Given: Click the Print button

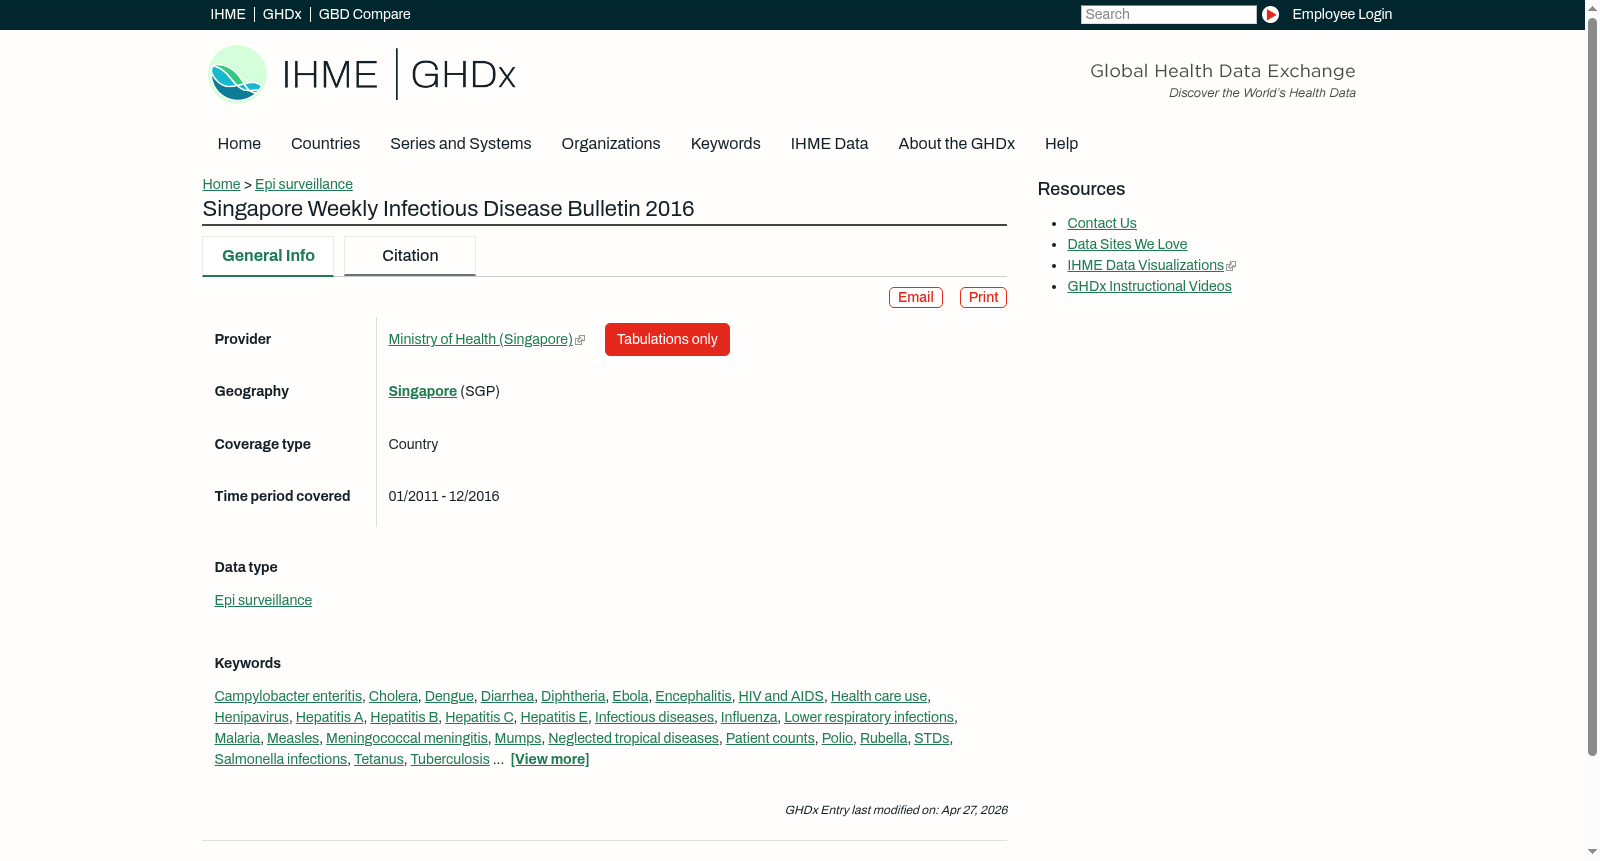Looking at the screenshot, I should click(983, 298).
